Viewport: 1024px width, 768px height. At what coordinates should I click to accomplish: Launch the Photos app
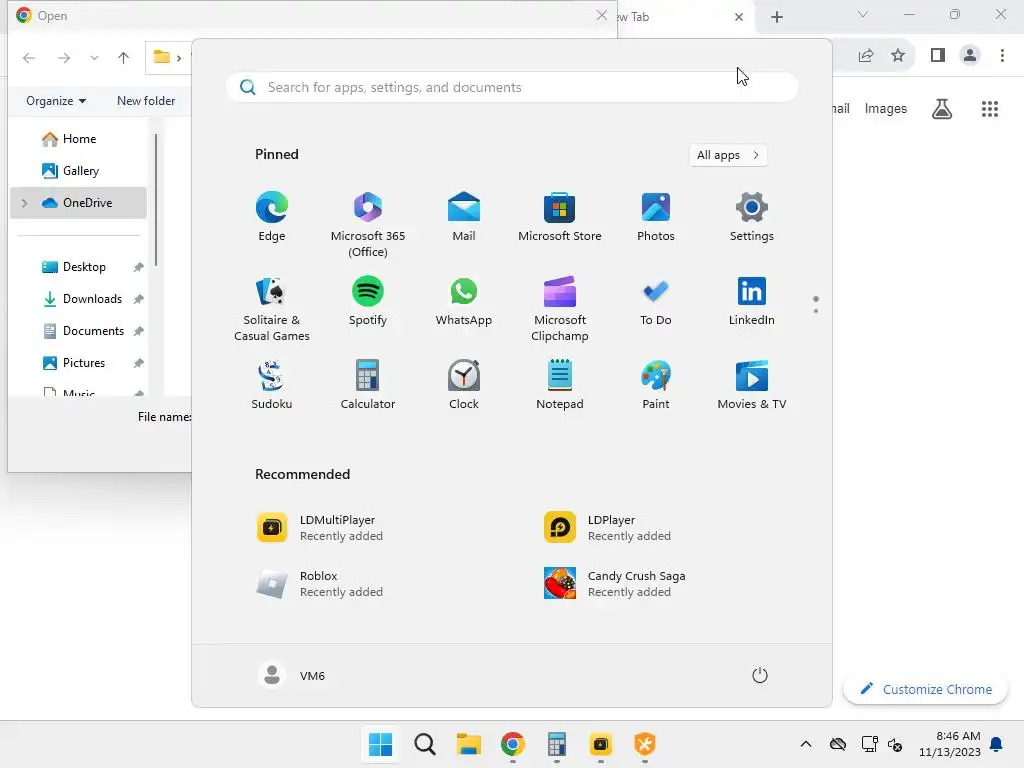[x=656, y=217]
